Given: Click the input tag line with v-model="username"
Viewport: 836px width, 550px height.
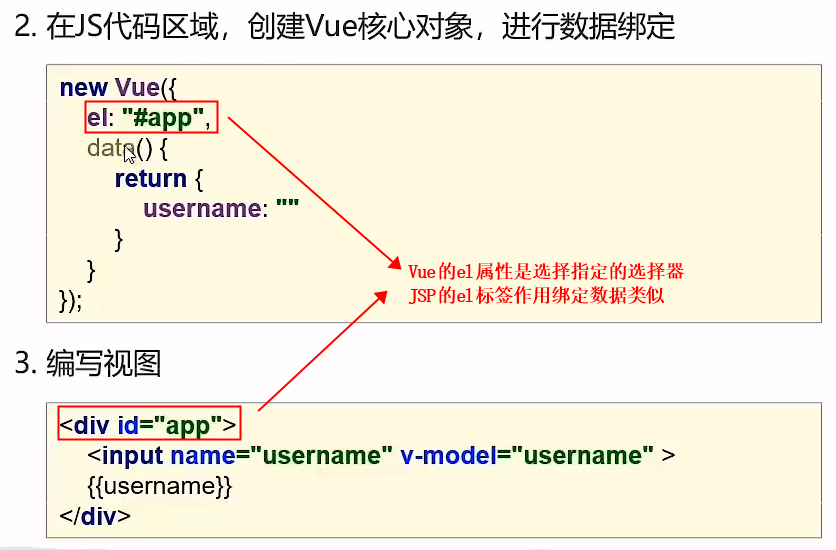Looking at the screenshot, I should click(381, 455).
